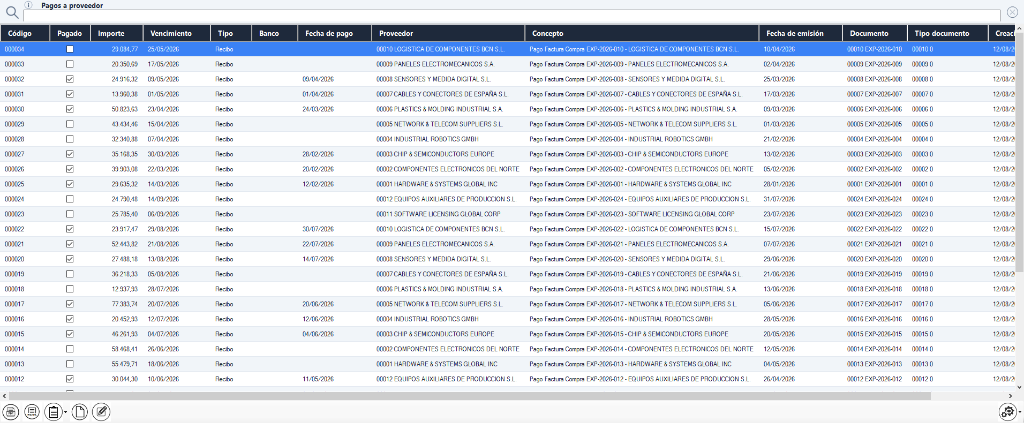
Task: Uncheck Pagado for EQUIPOS AUXILIARES EXP-2026-012 row
Action: coord(70,379)
